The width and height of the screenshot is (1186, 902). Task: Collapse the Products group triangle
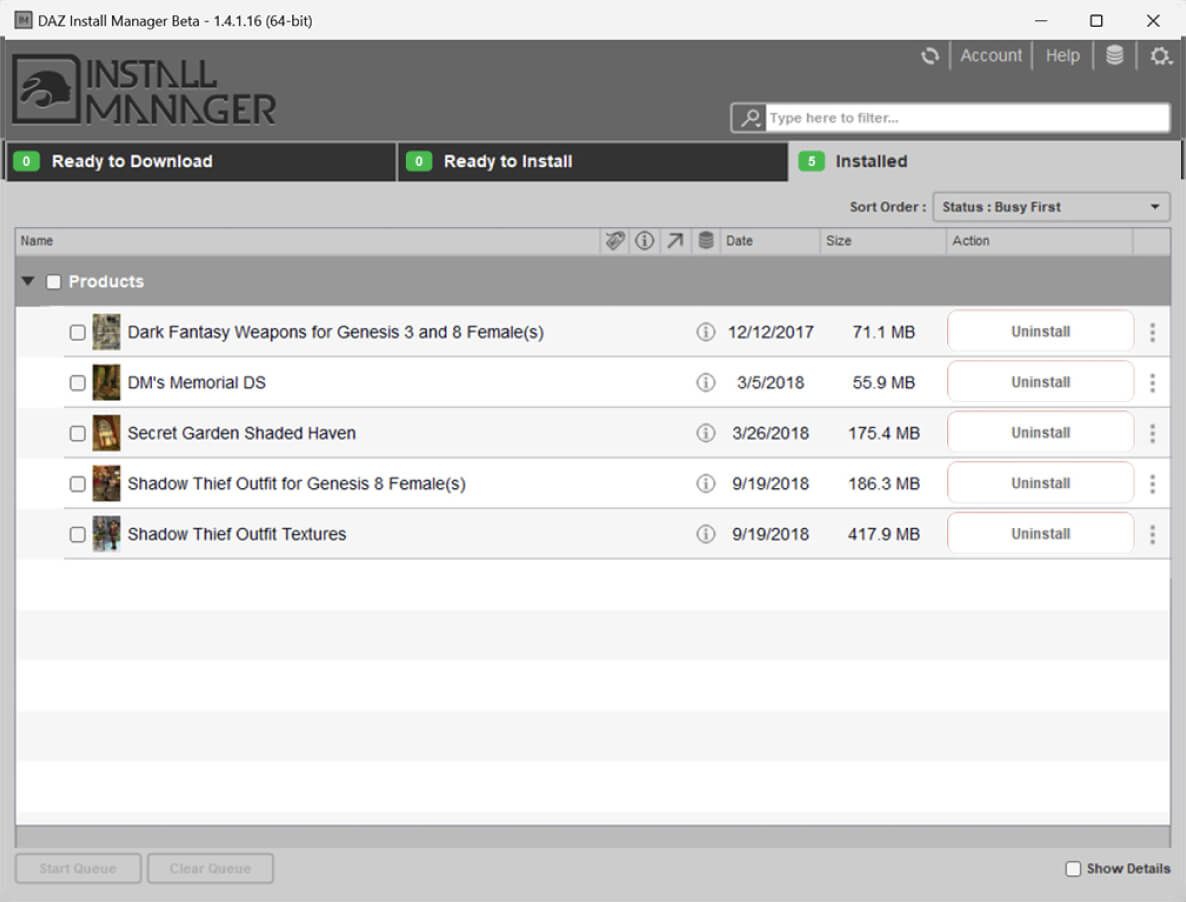tap(28, 281)
